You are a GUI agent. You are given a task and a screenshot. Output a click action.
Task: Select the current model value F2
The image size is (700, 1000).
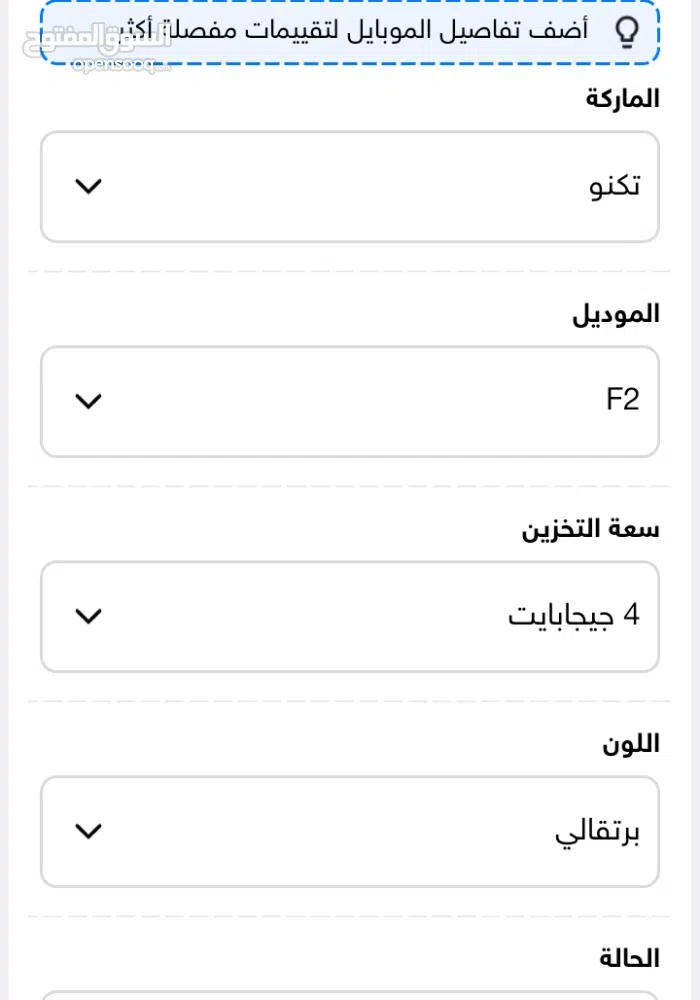[623, 399]
